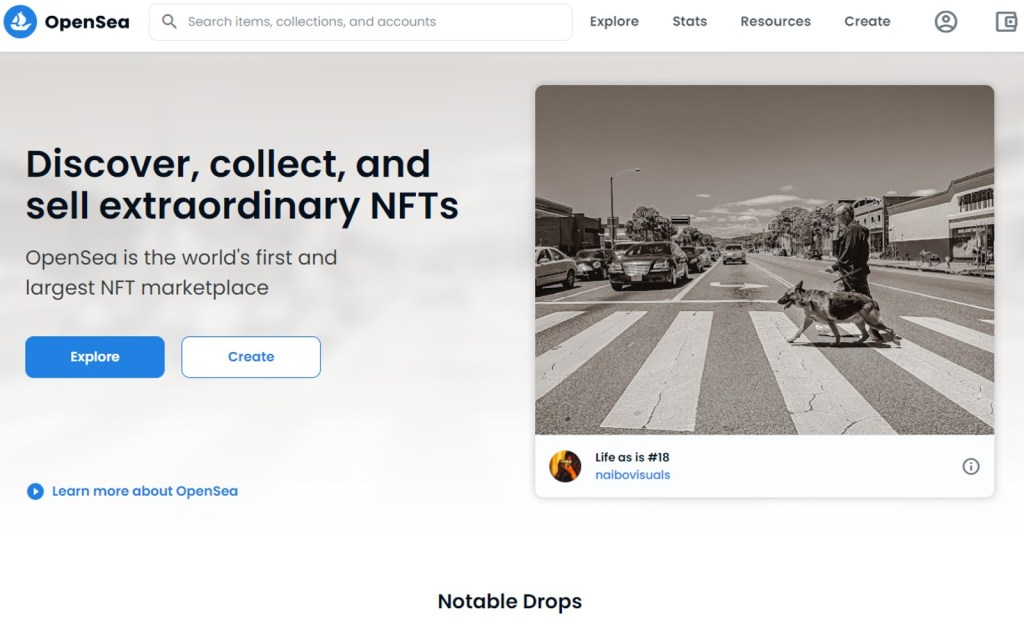Open the wallet icon
Viewport: 1024px width, 640px height.
(x=1003, y=21)
